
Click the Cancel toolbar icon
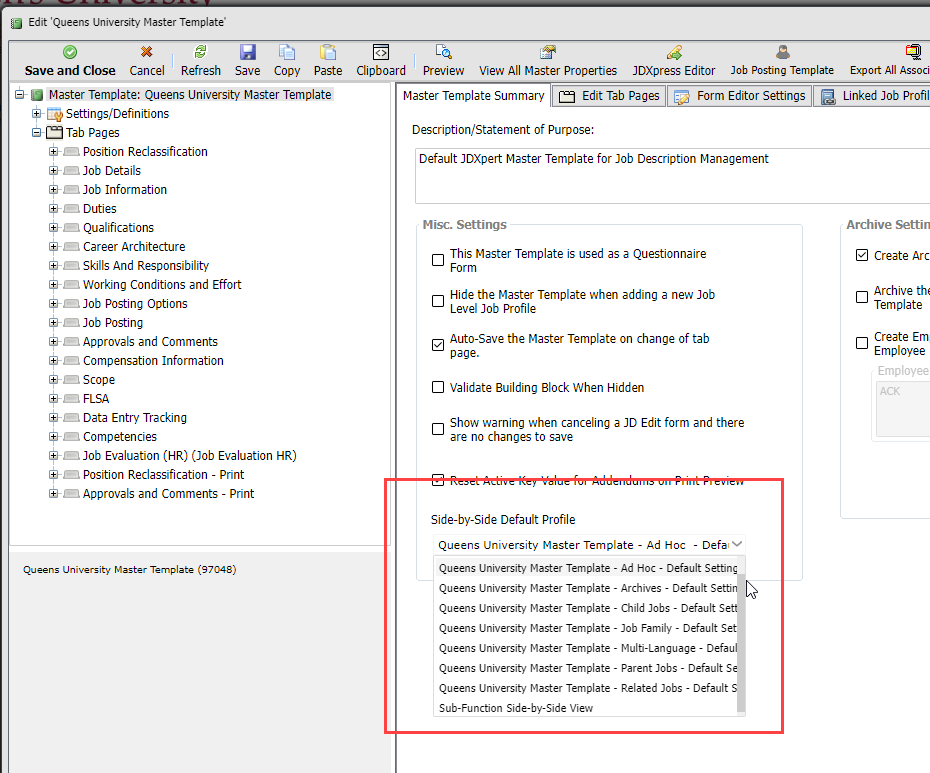coord(147,53)
